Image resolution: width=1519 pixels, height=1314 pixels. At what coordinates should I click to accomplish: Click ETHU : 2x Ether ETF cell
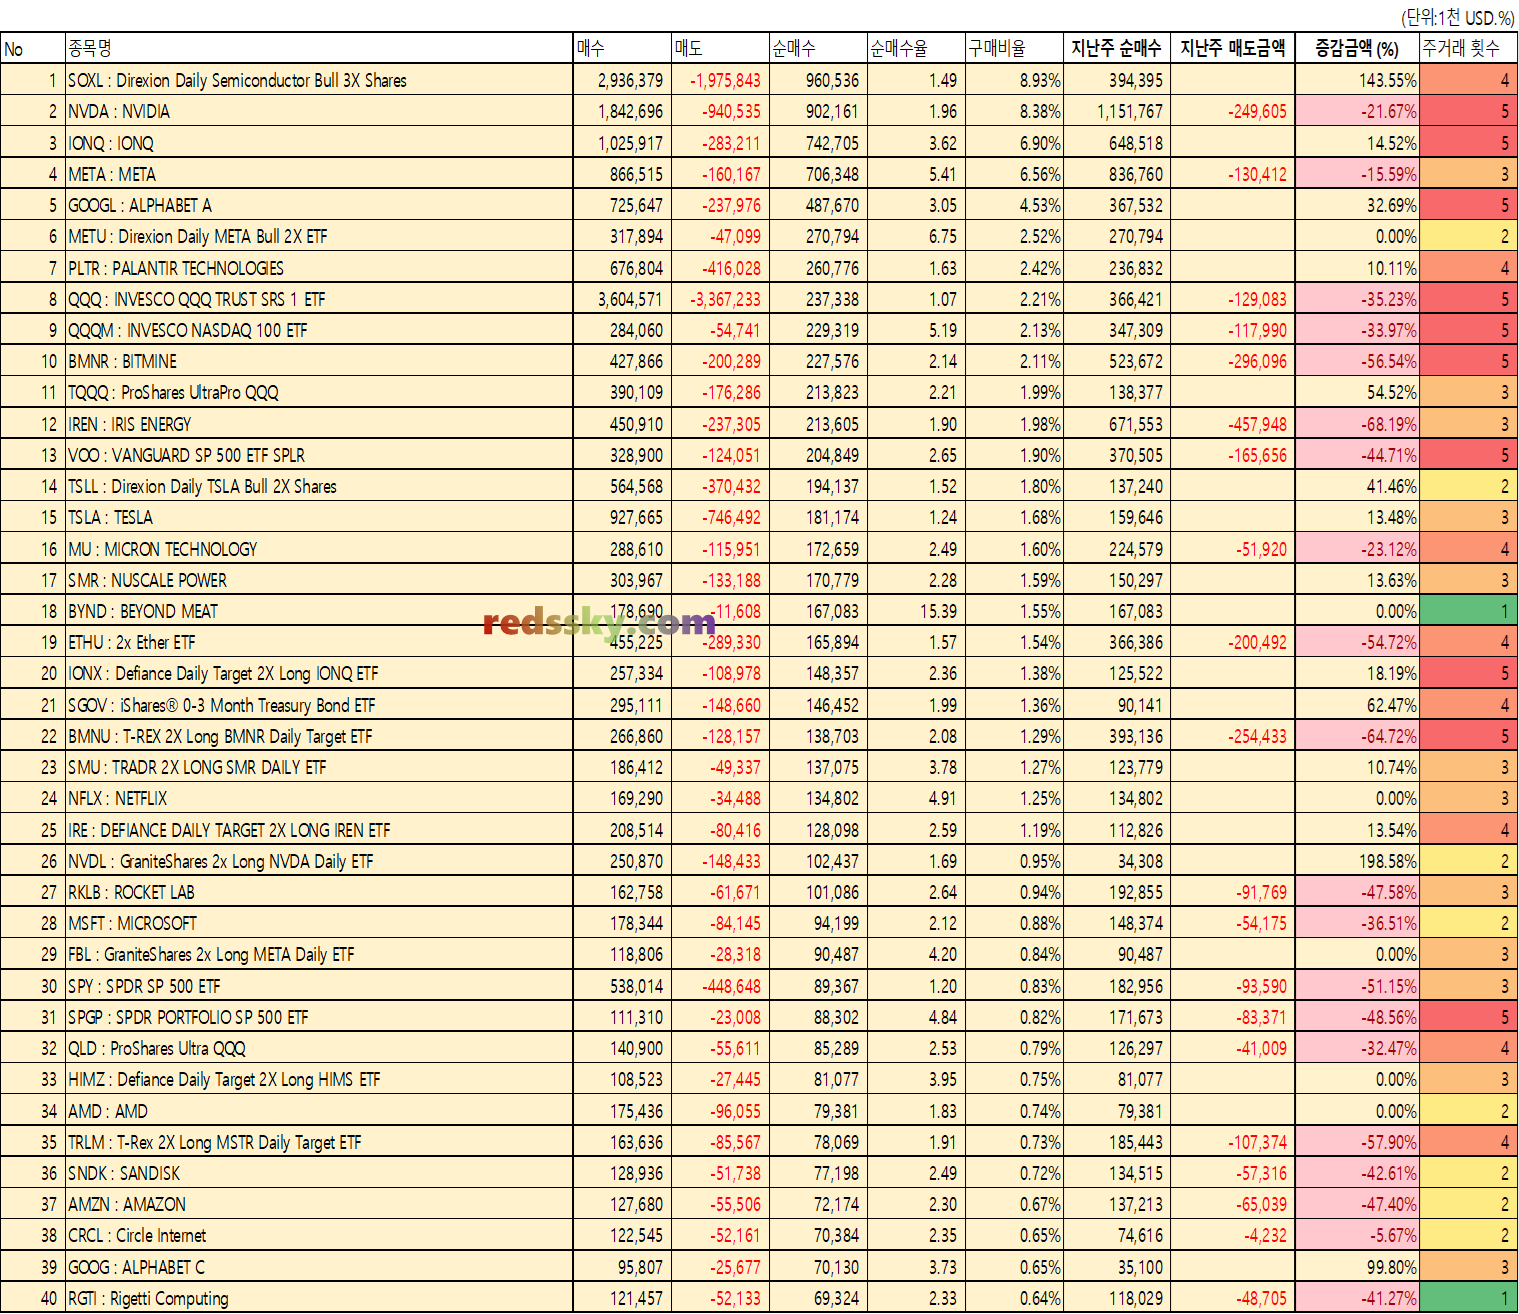319,642
